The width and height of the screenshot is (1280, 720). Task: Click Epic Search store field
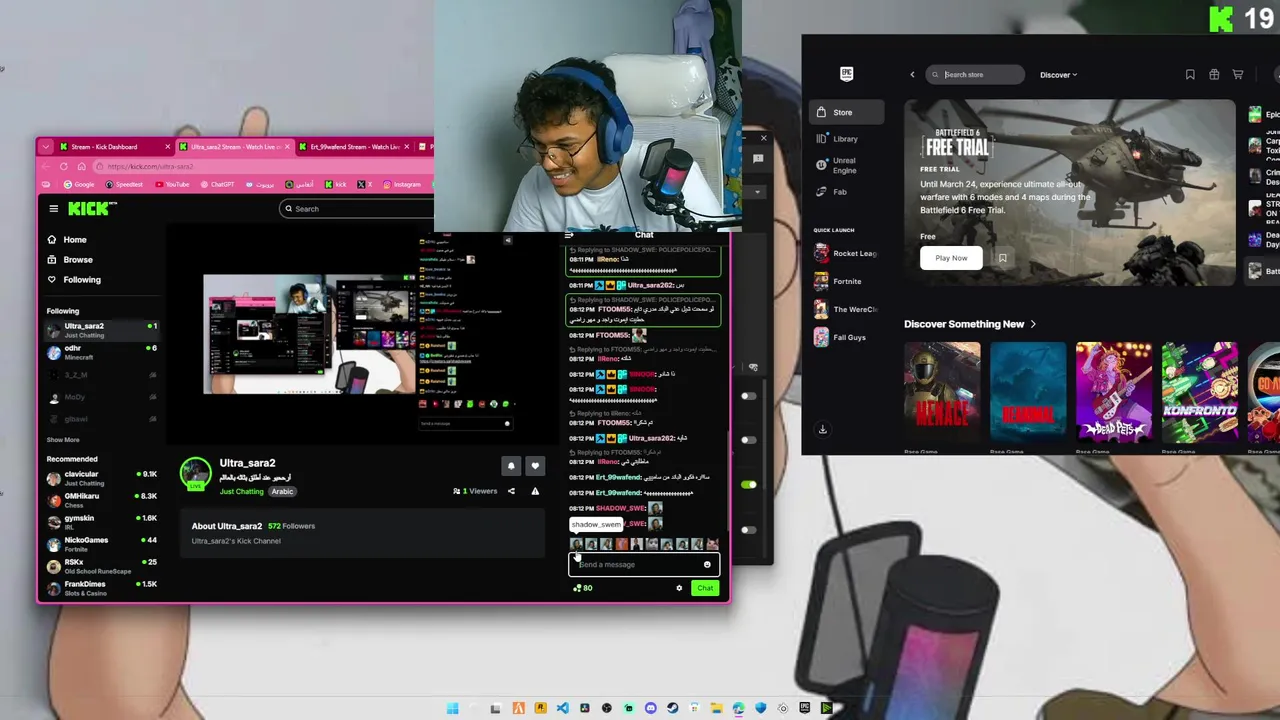coord(974,75)
